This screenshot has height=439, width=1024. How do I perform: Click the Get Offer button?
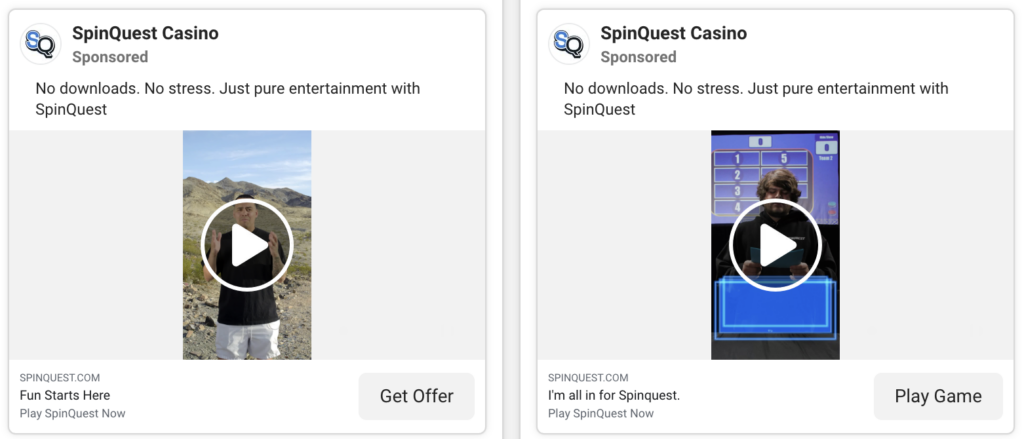416,396
